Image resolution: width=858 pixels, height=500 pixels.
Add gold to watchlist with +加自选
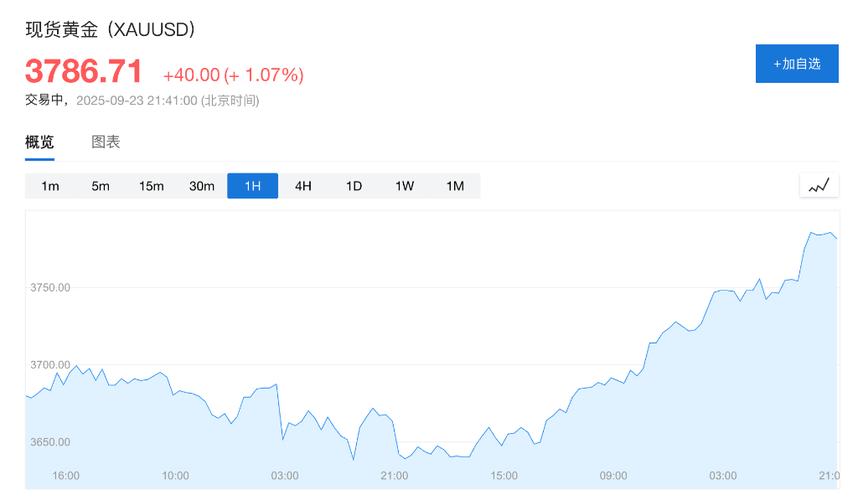(796, 63)
